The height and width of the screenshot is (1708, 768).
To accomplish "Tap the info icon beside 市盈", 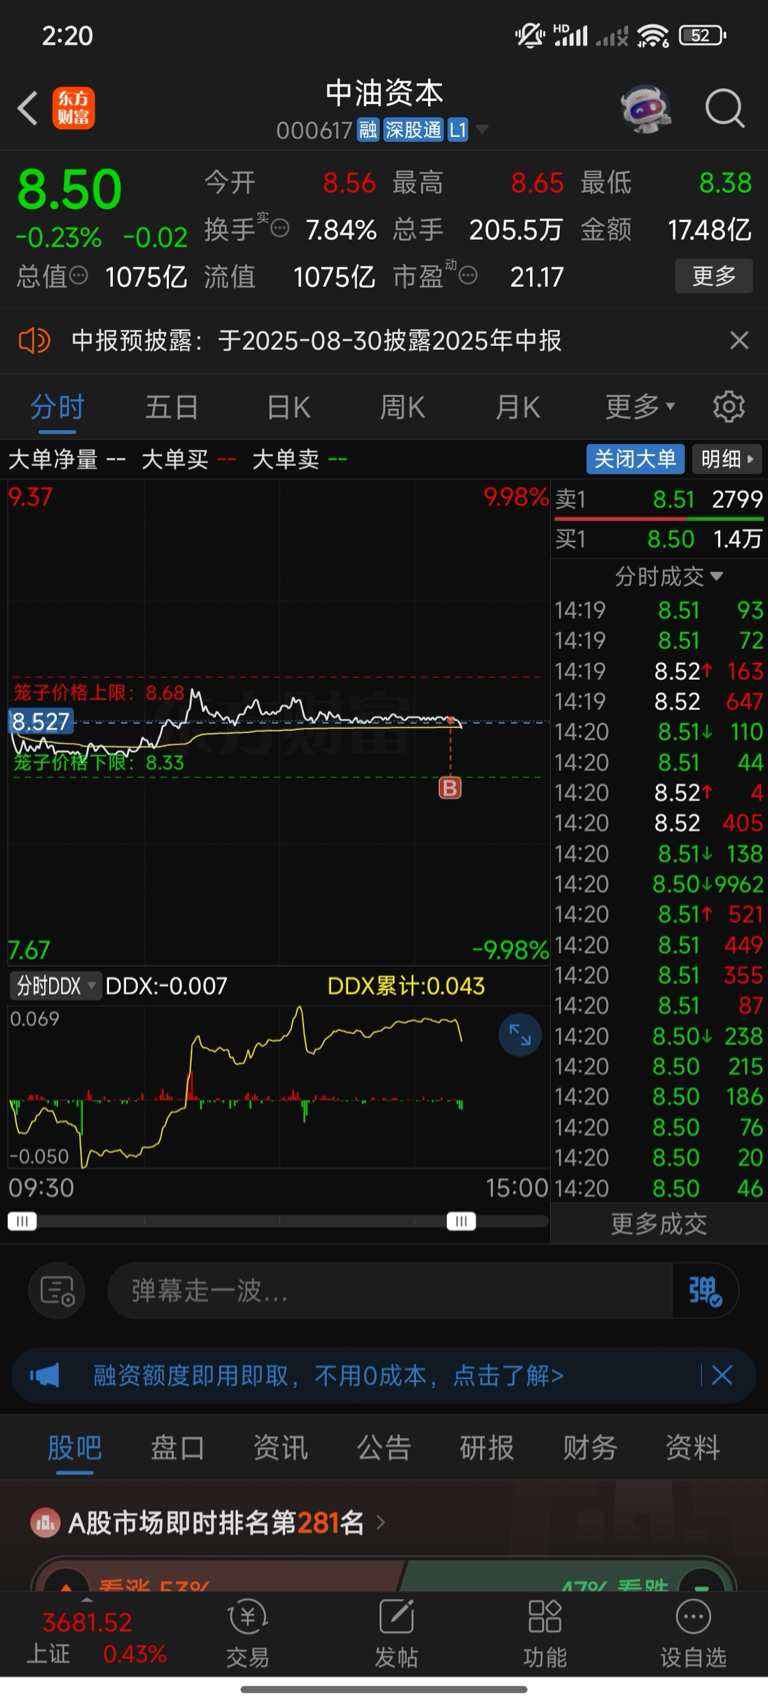I will 467,275.
